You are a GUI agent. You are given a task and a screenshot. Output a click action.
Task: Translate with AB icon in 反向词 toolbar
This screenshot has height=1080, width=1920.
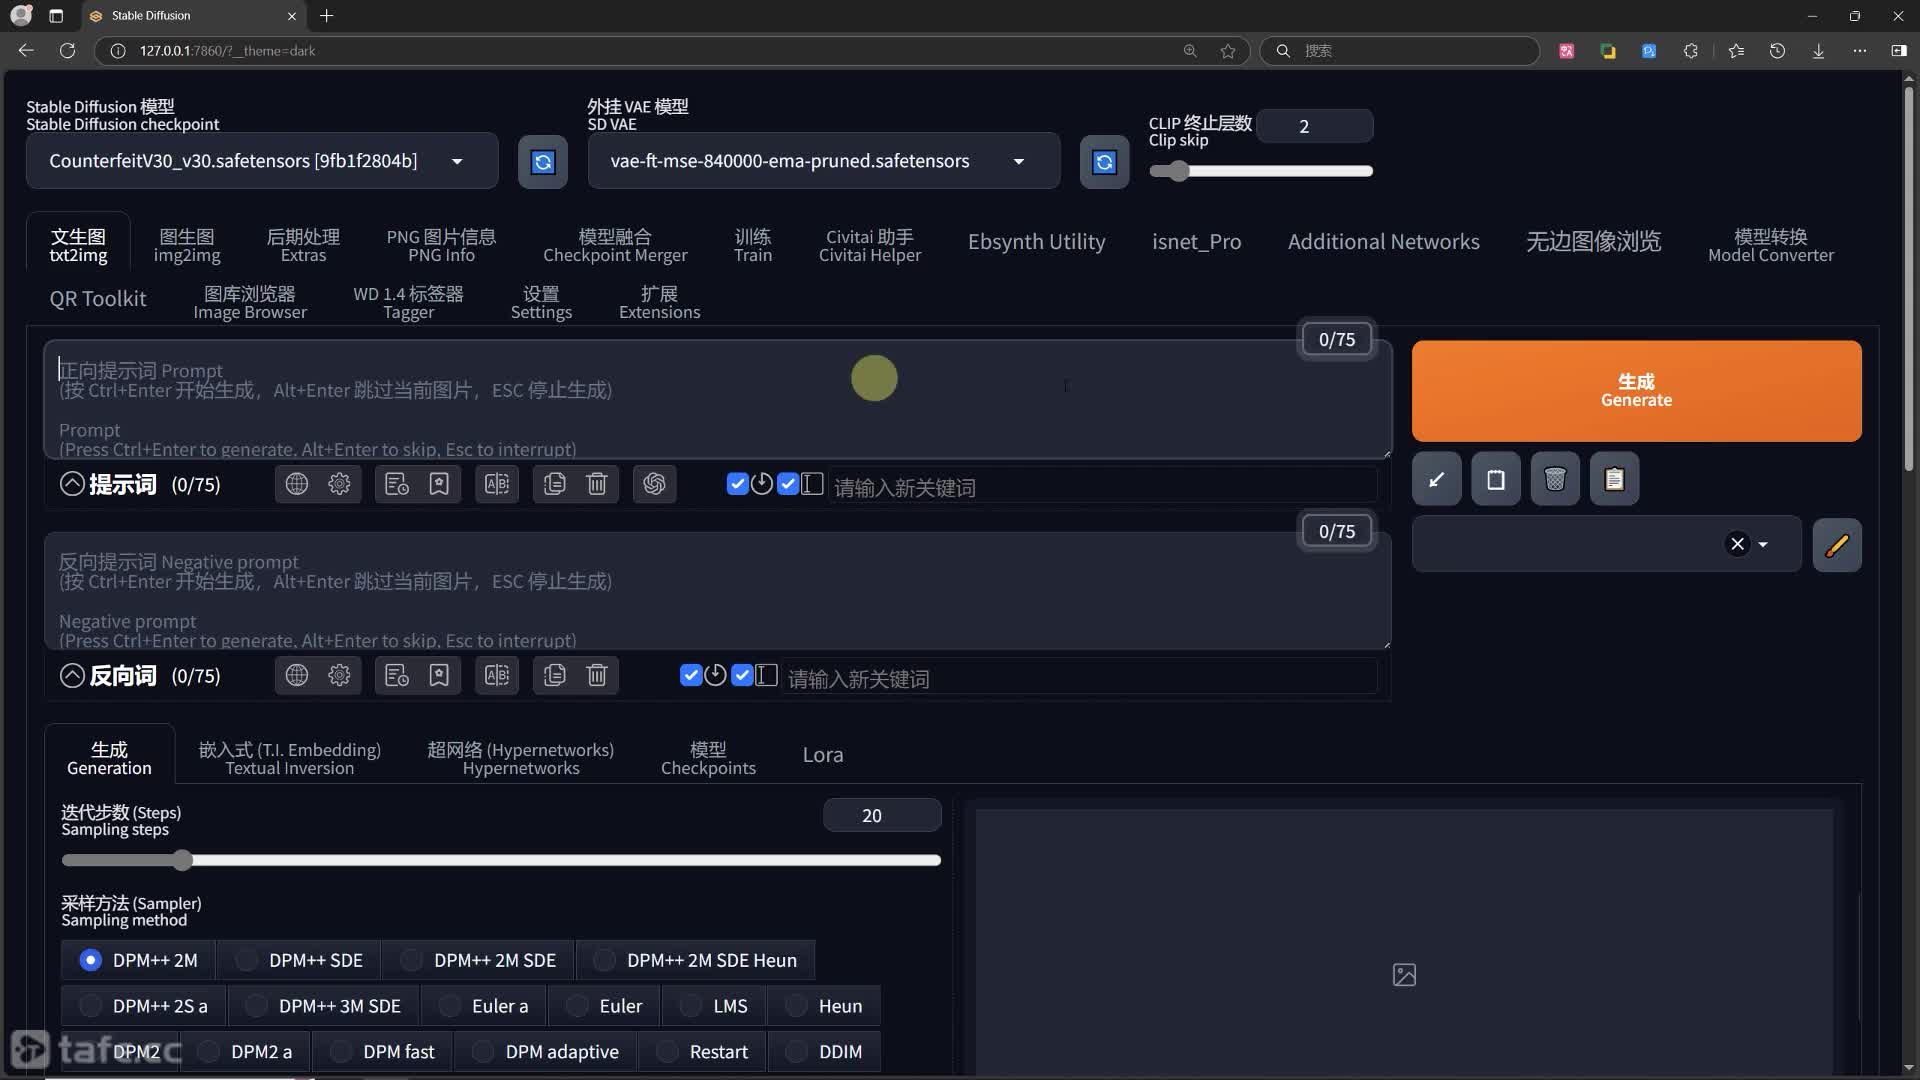pyautogui.click(x=497, y=675)
